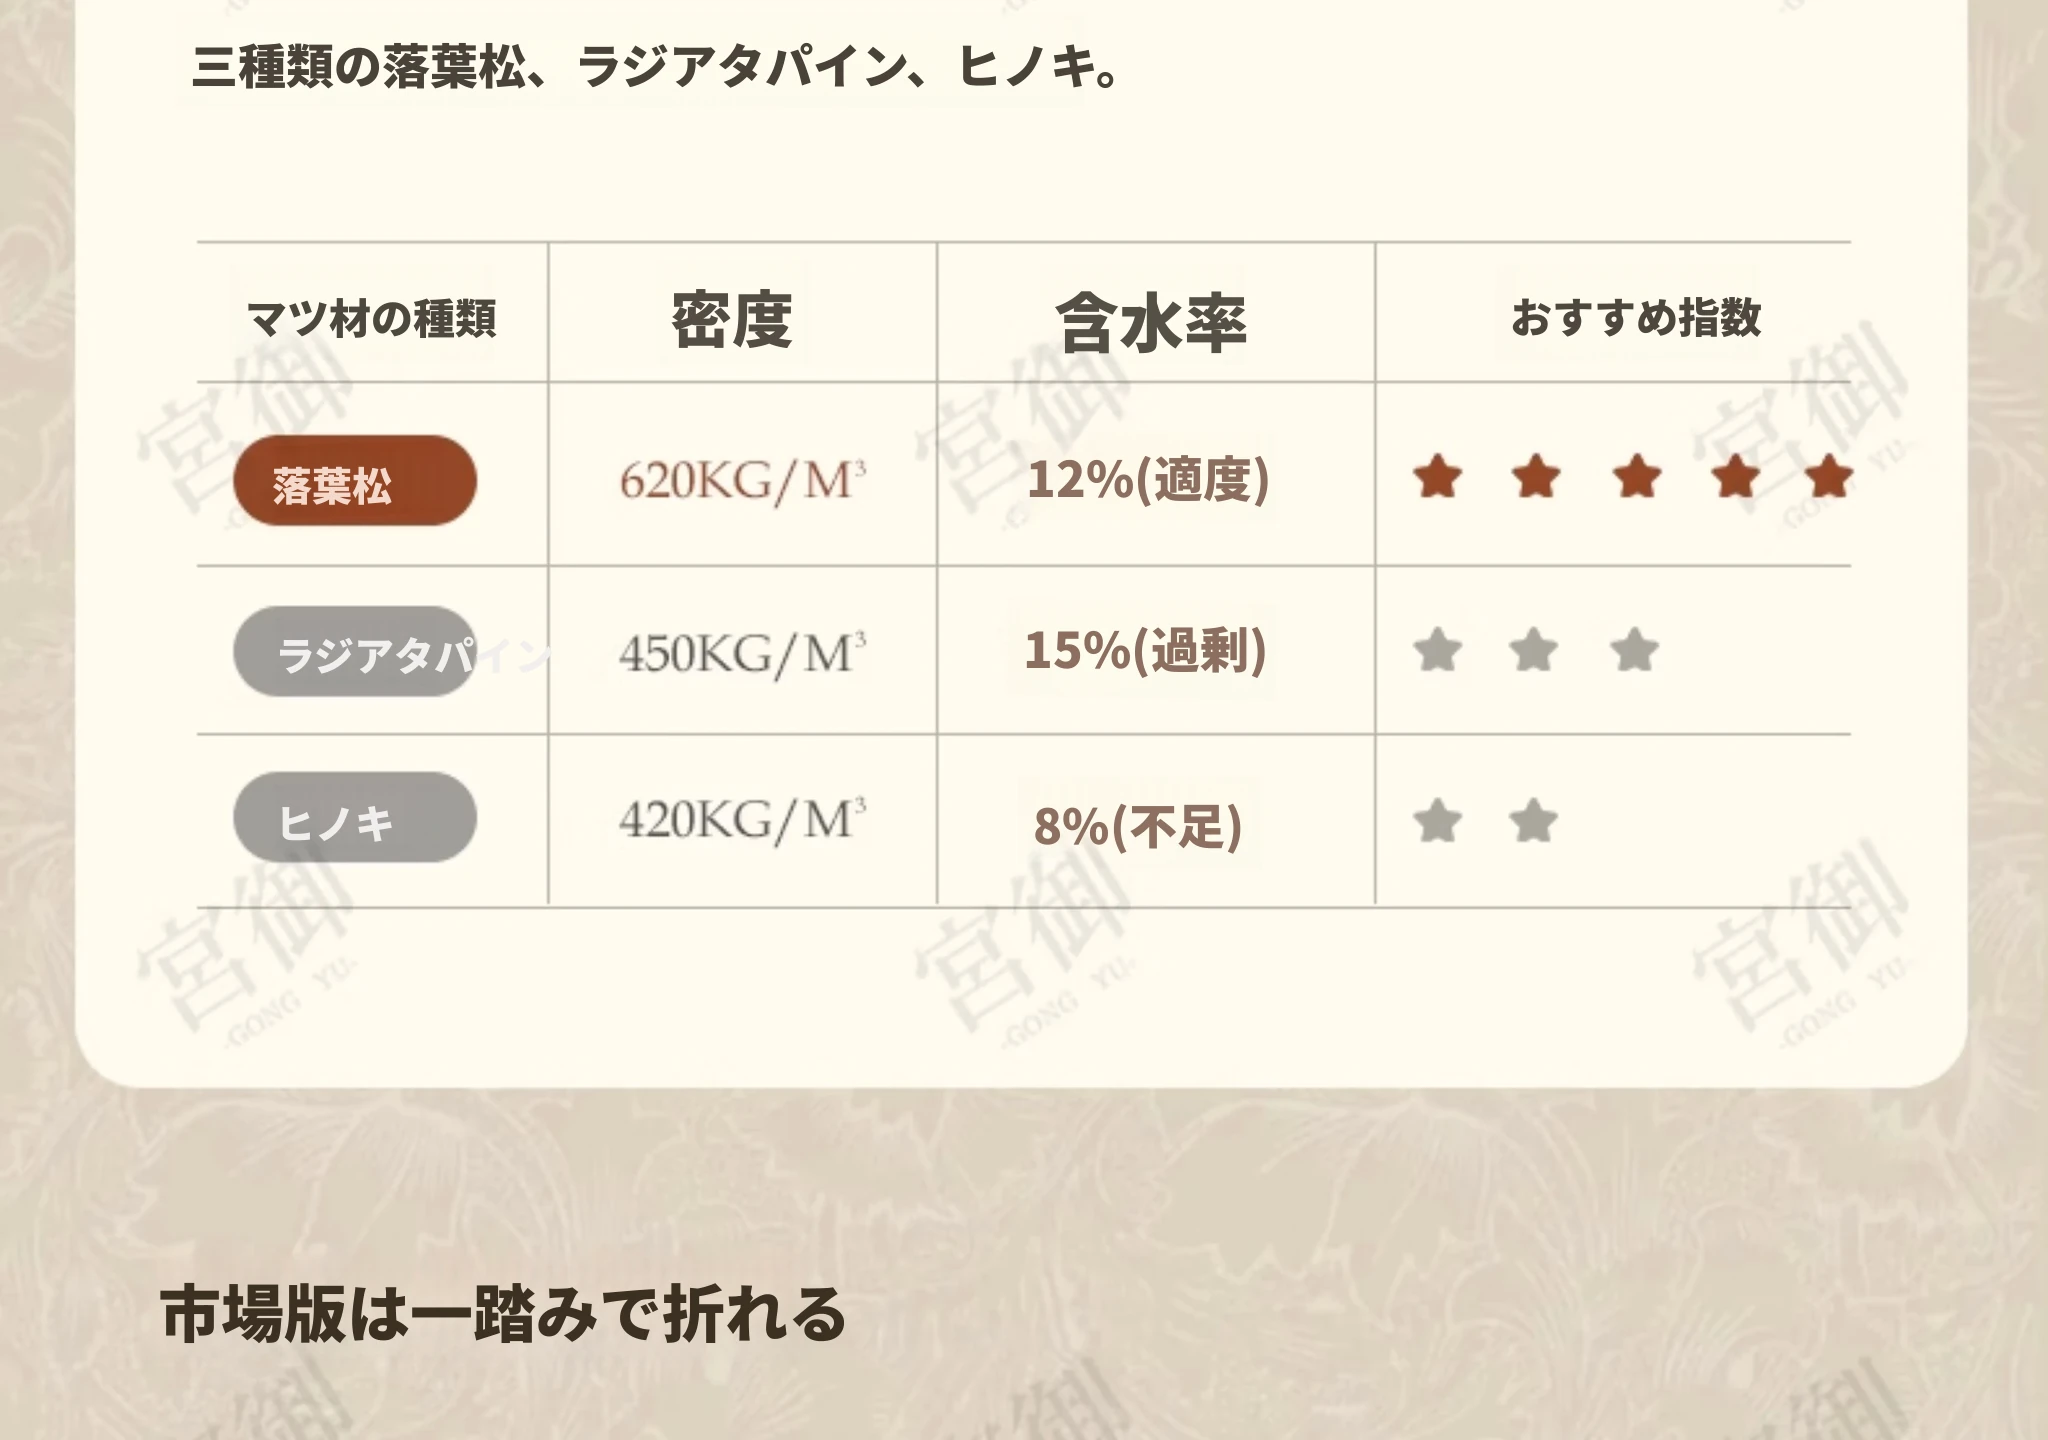Screen dimensions: 2048x1440
Task: Click the second red star for 落葉松
Action: pyautogui.click(x=1536, y=476)
